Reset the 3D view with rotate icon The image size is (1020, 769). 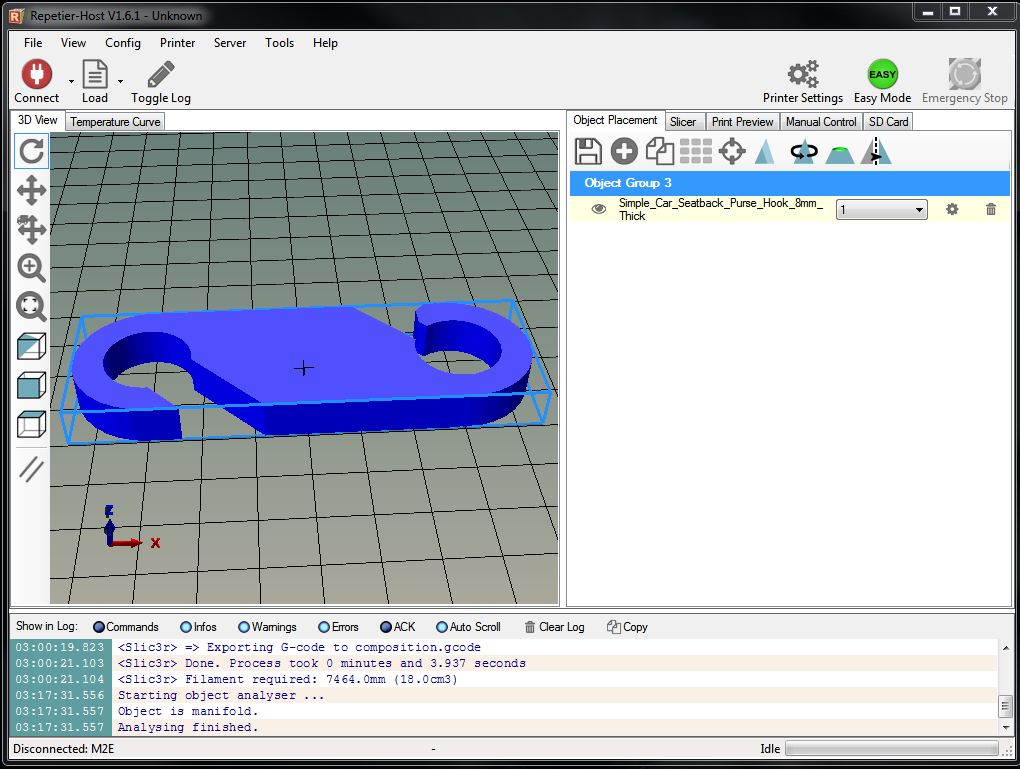[x=32, y=151]
